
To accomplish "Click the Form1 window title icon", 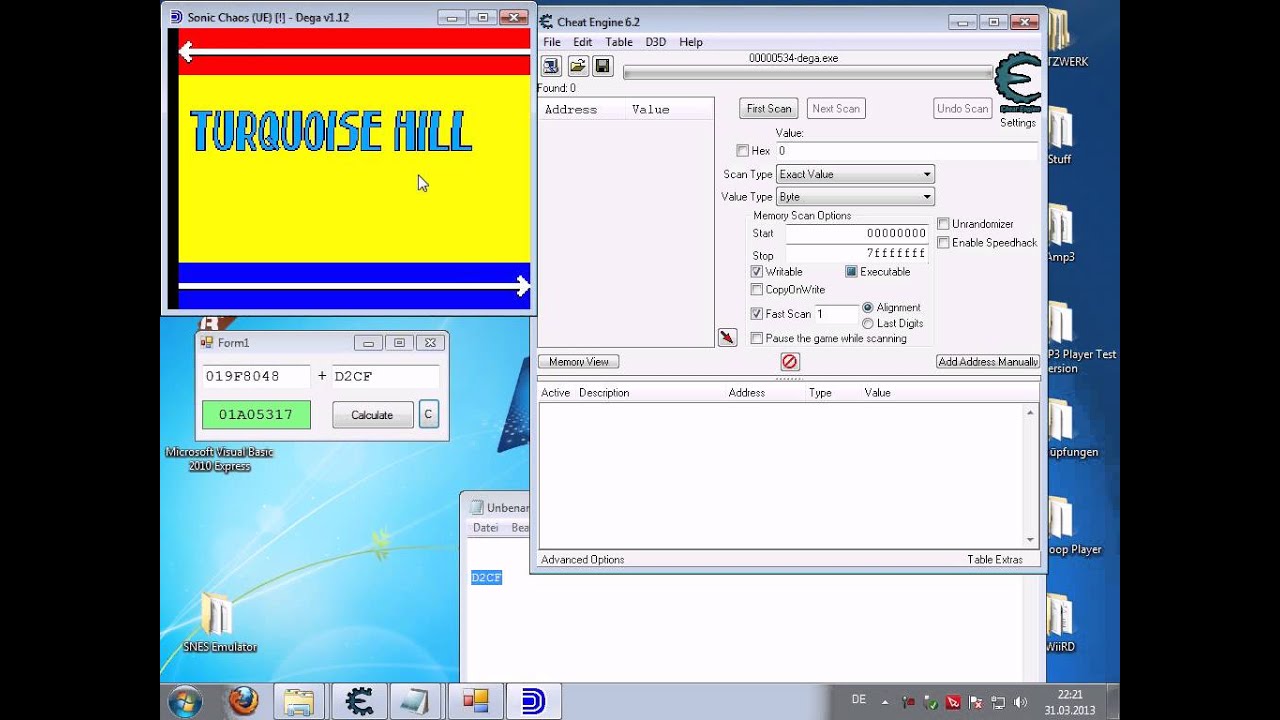I will point(207,342).
